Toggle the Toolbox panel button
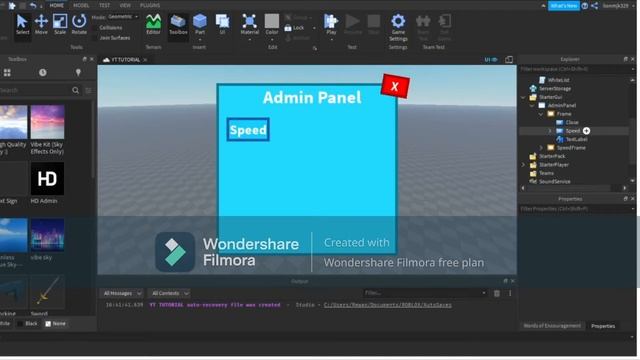Image resolution: width=640 pixels, height=360 pixels. point(178,24)
